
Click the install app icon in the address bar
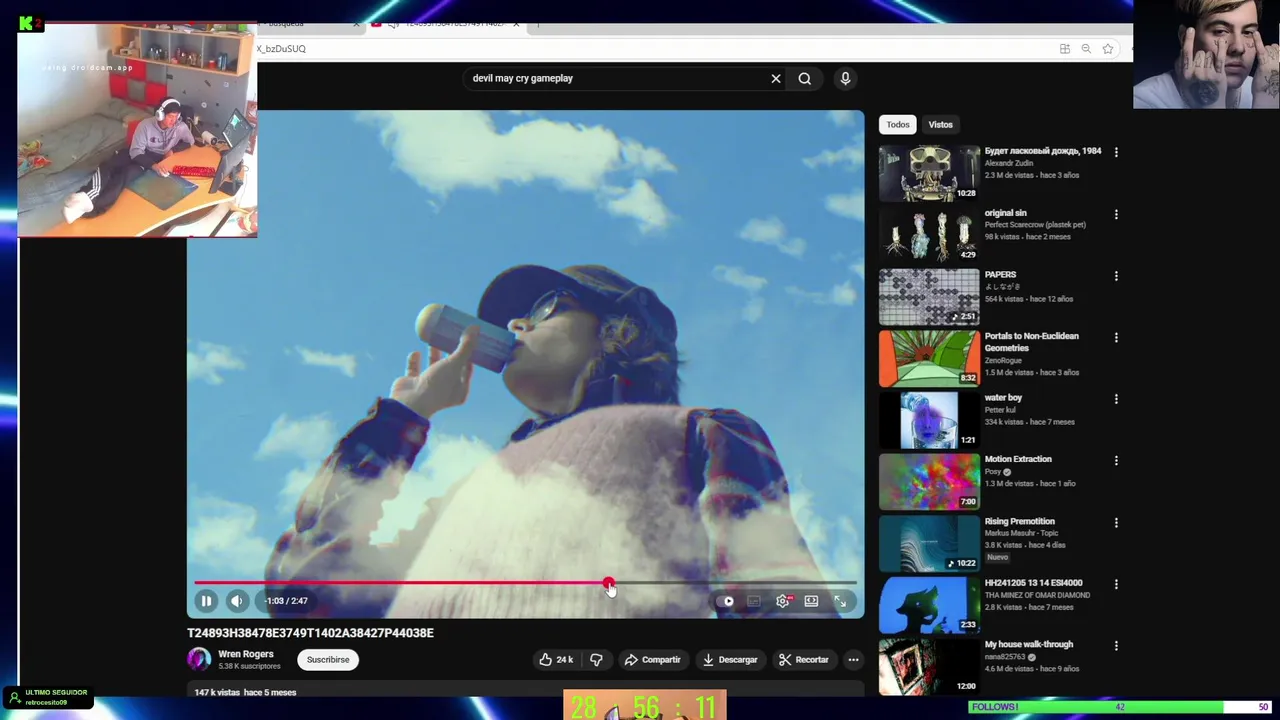click(x=1065, y=49)
